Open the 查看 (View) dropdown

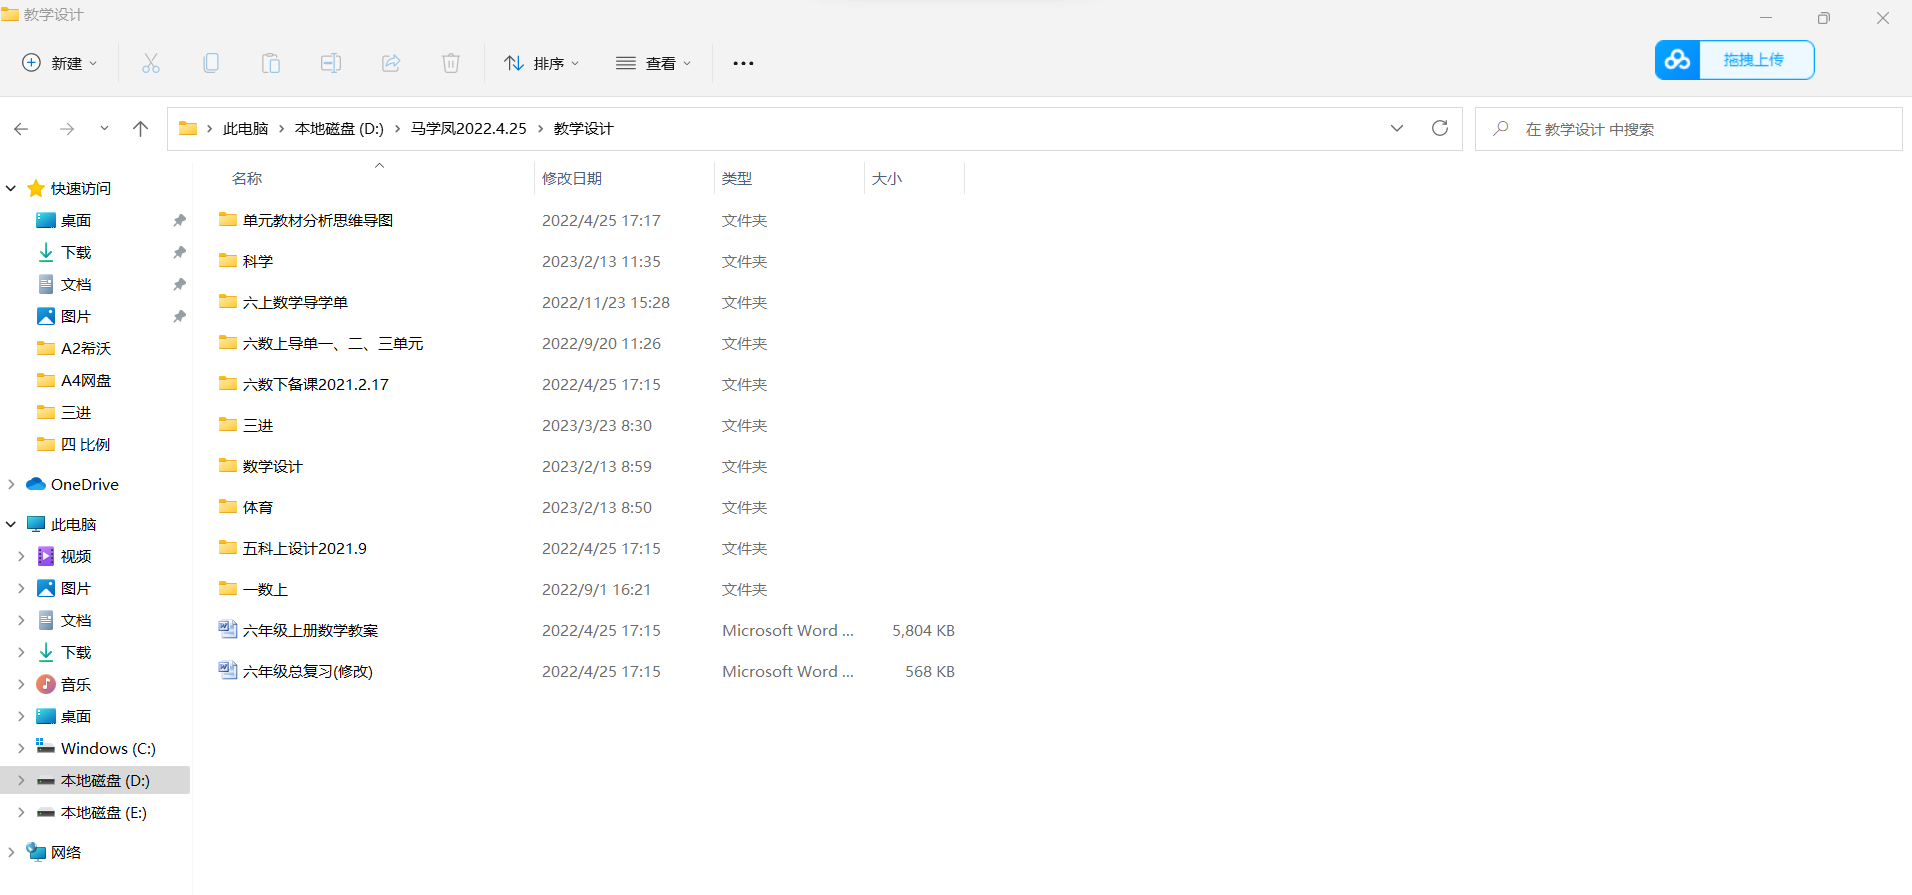[653, 63]
